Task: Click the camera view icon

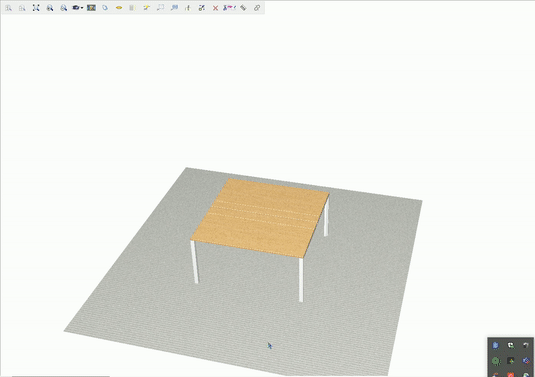Action: [x=76, y=8]
